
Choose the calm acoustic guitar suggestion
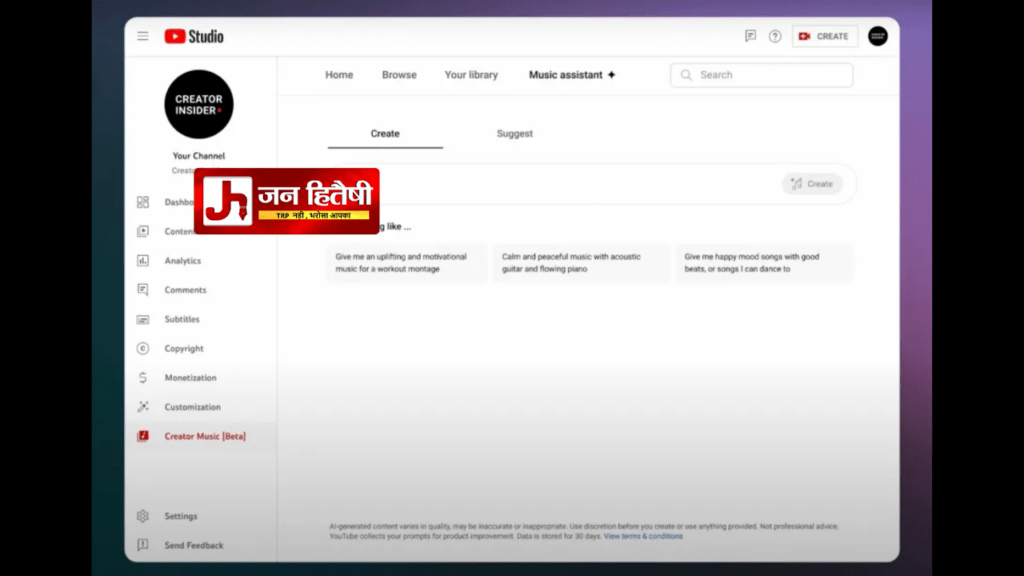click(x=581, y=263)
